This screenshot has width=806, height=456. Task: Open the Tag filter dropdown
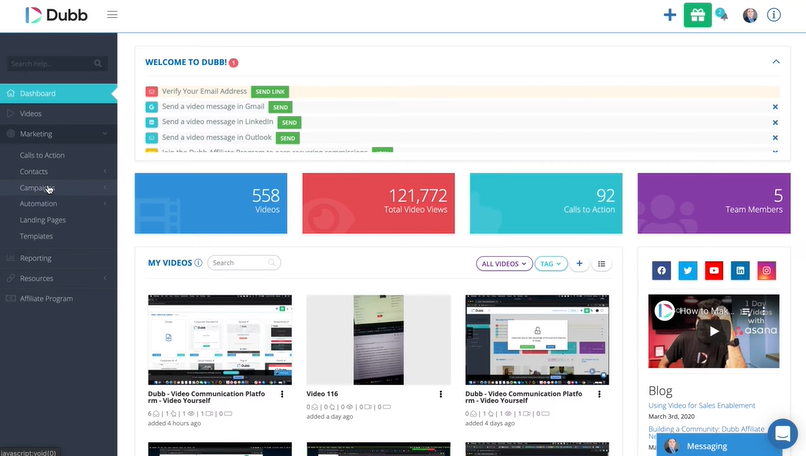coord(551,264)
